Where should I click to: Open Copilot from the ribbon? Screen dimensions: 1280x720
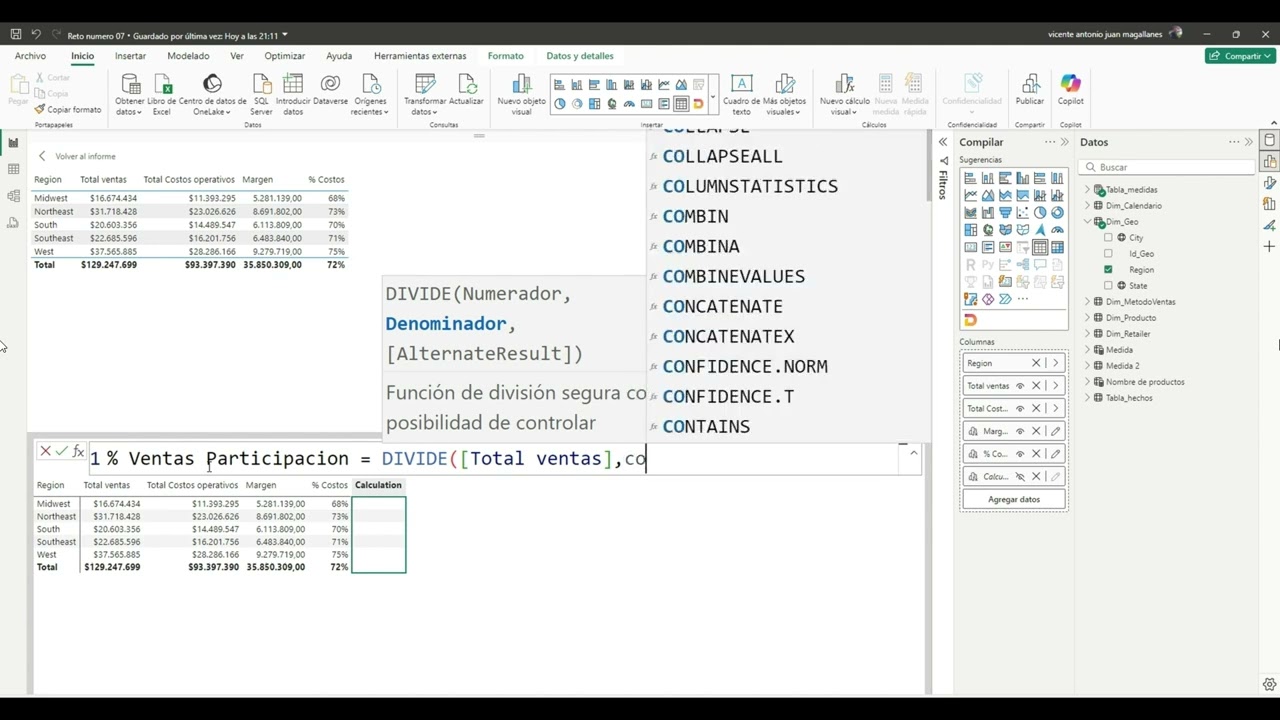click(x=1070, y=90)
